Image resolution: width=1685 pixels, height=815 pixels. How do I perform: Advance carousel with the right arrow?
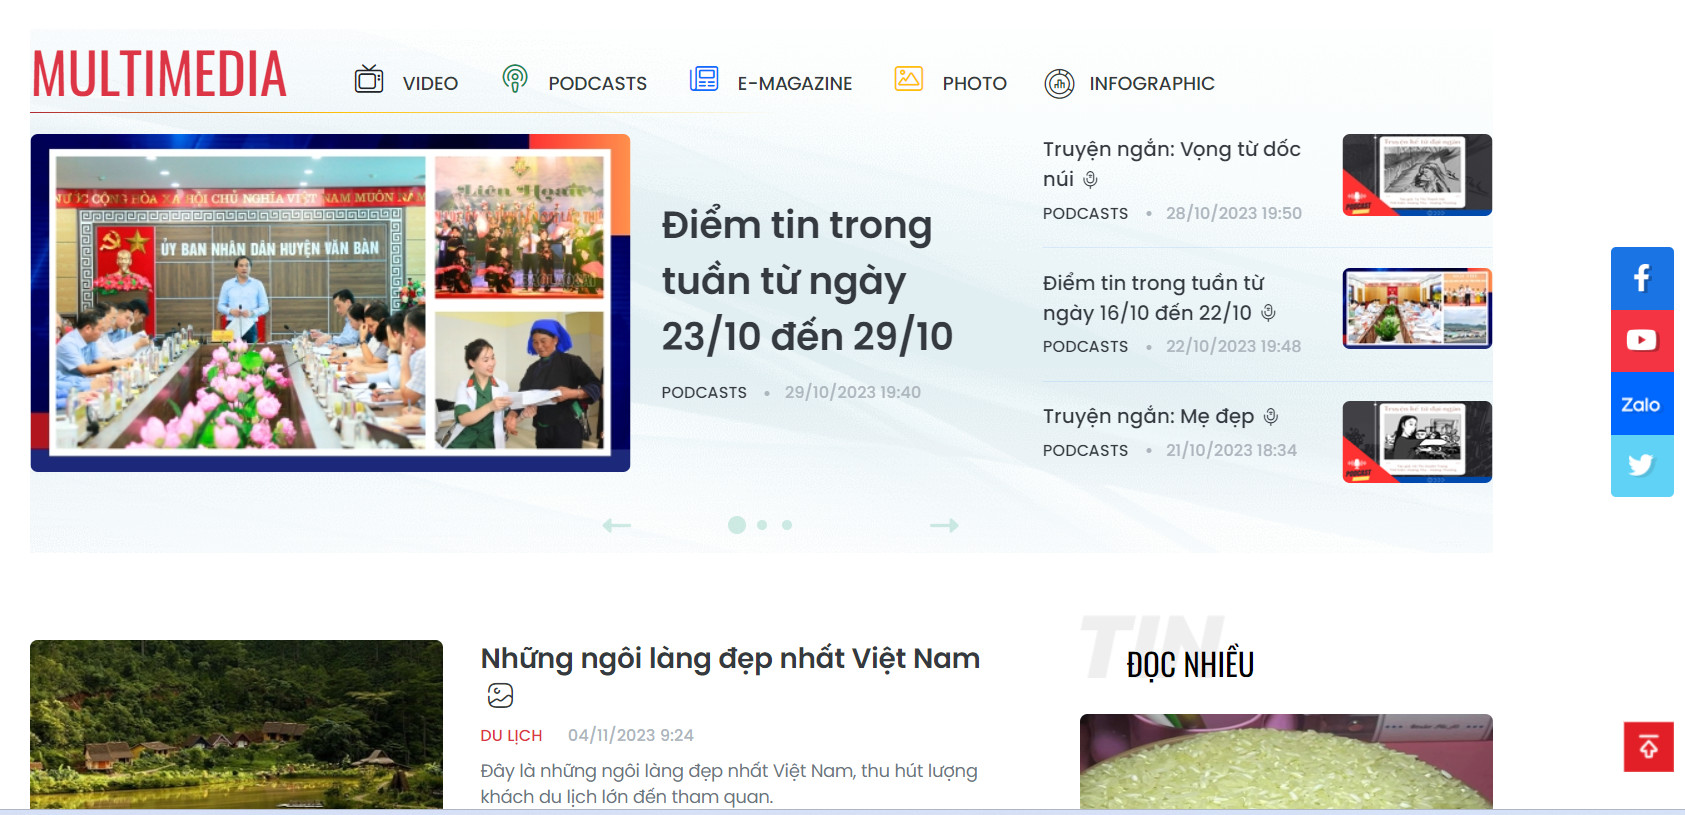pyautogui.click(x=944, y=525)
